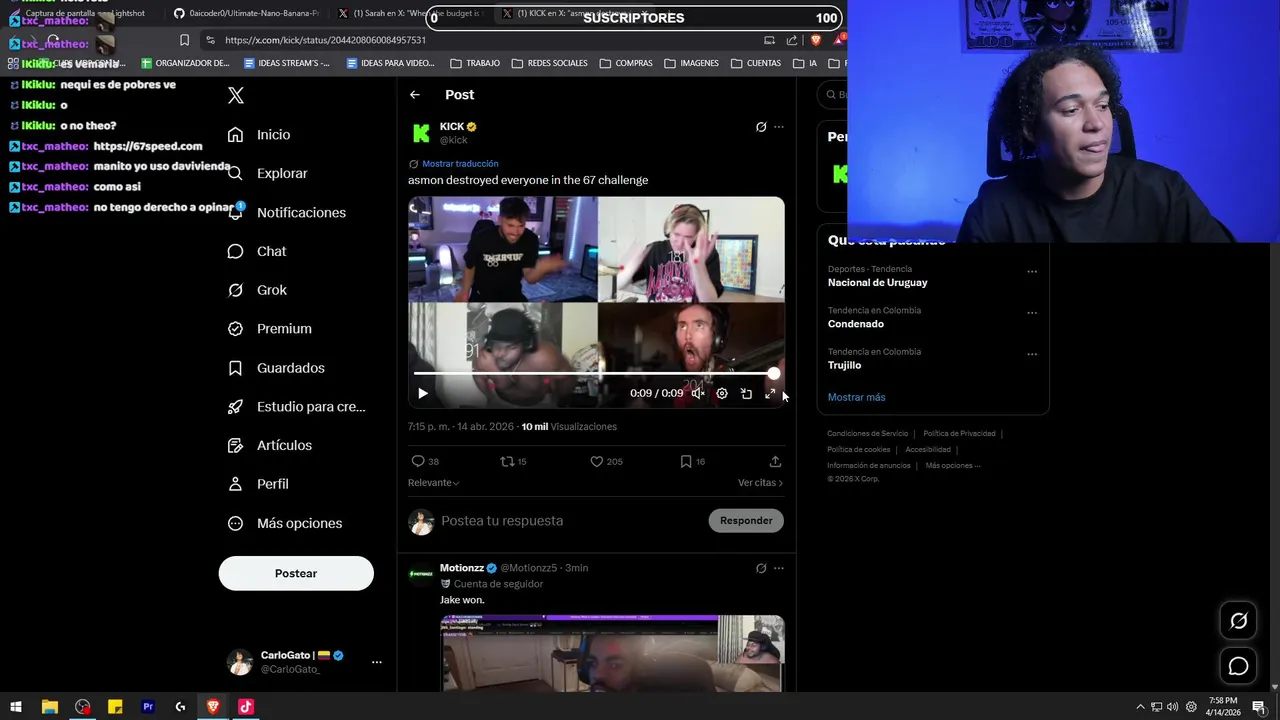1280x720 pixels.
Task: Open TRABAJO bookmarks folder
Action: pyautogui.click(x=475, y=63)
